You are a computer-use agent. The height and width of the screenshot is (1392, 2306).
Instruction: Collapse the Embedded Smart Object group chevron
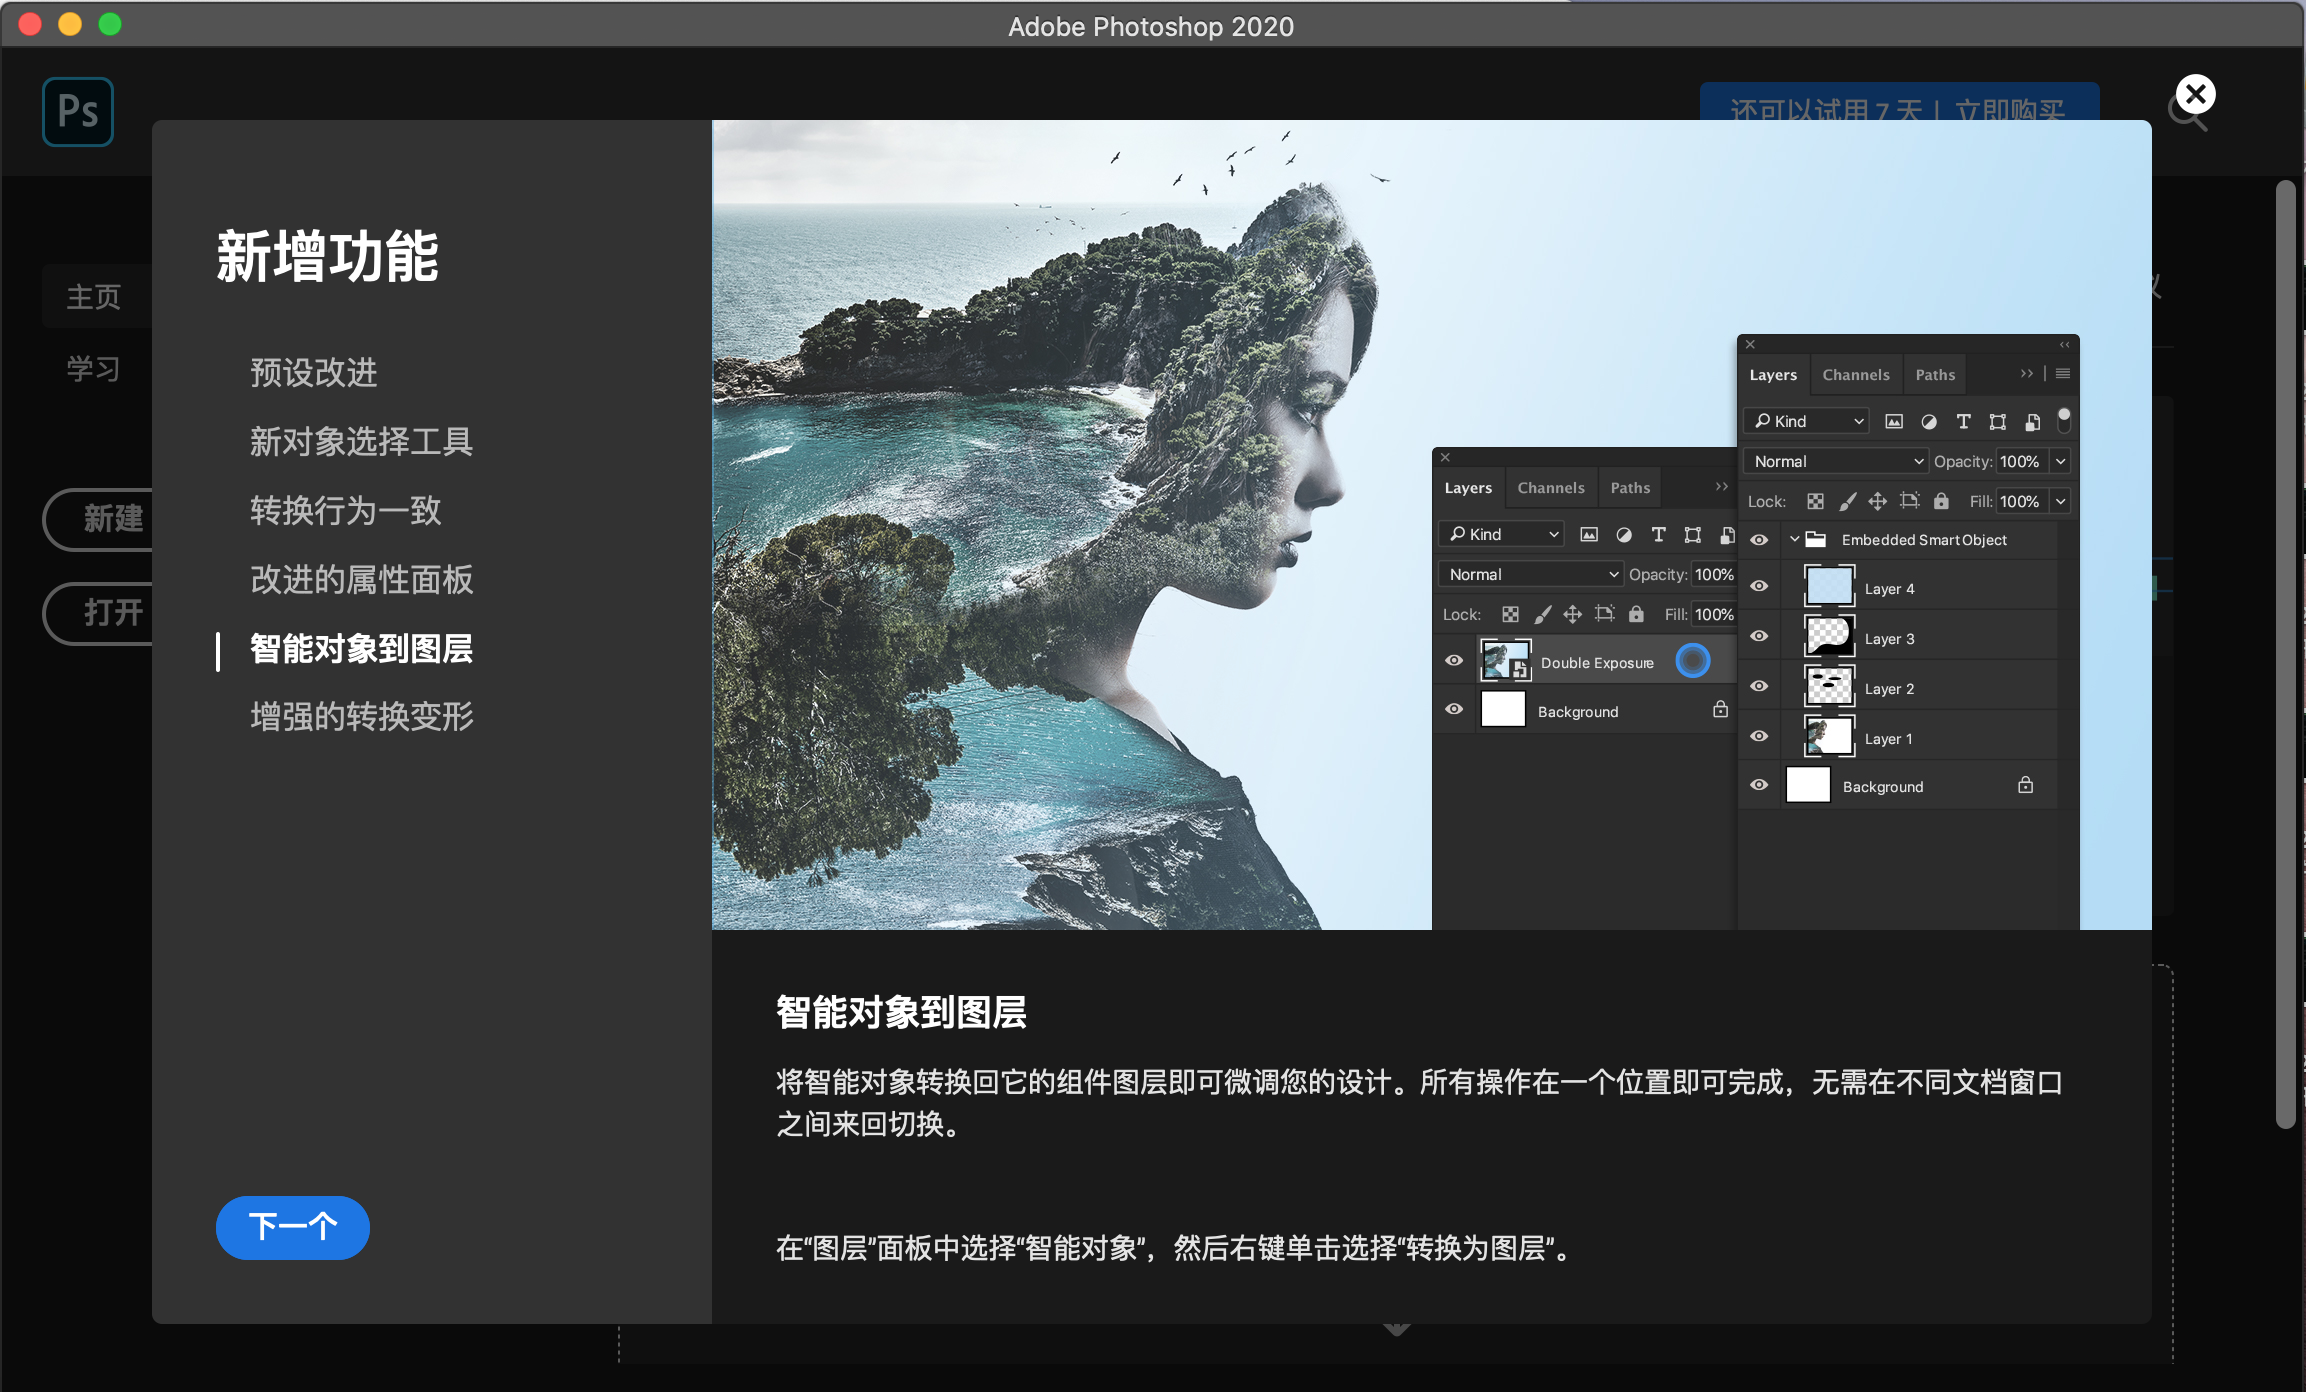(x=1795, y=540)
